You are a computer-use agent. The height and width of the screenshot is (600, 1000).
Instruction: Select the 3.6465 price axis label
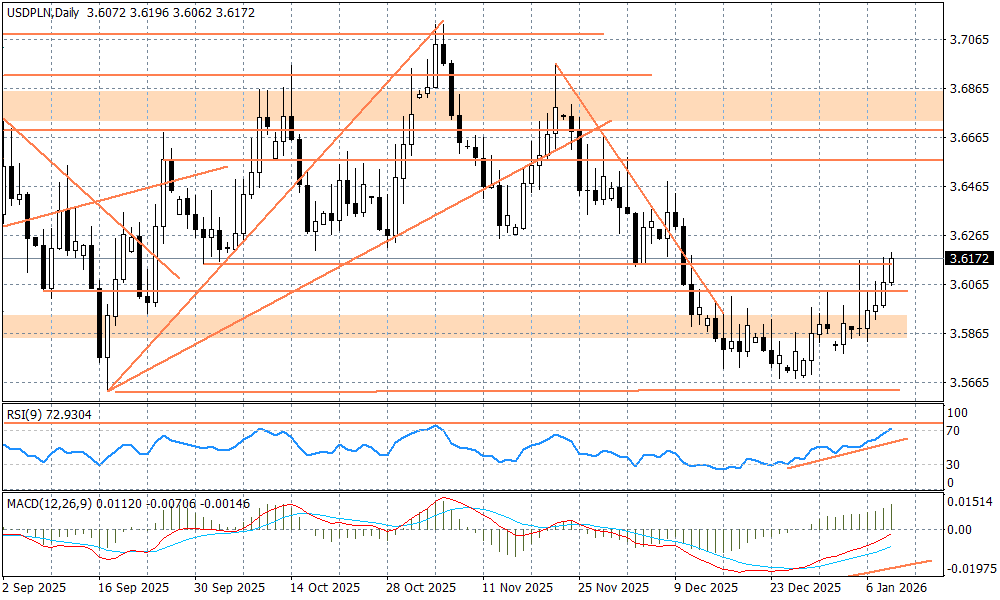point(967,187)
